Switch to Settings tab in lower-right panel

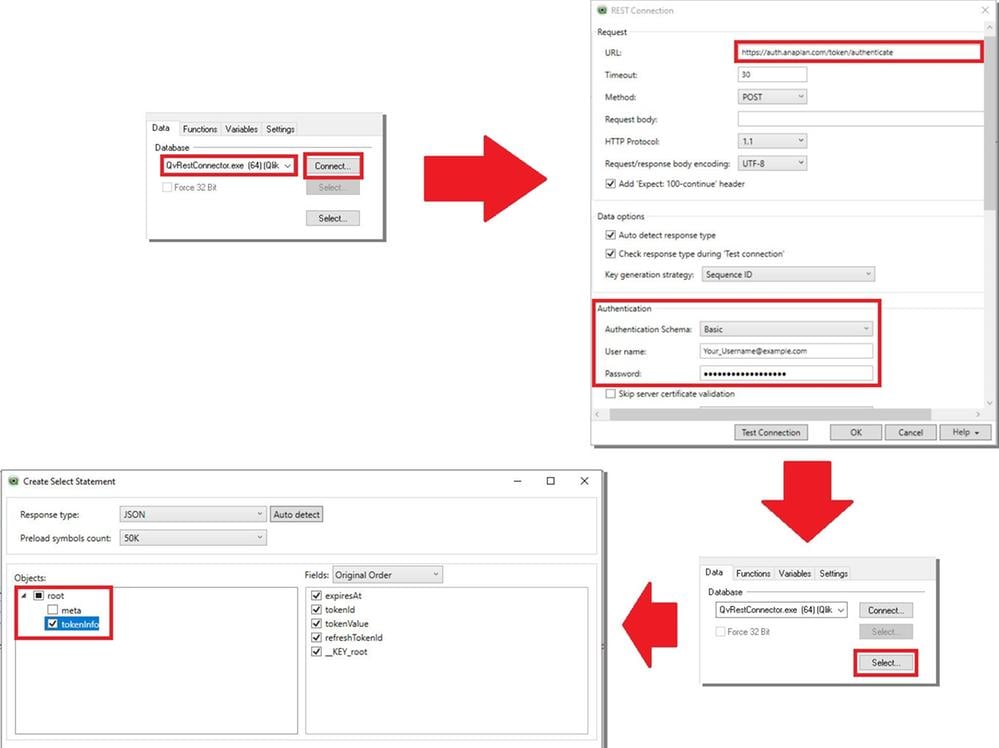833,573
